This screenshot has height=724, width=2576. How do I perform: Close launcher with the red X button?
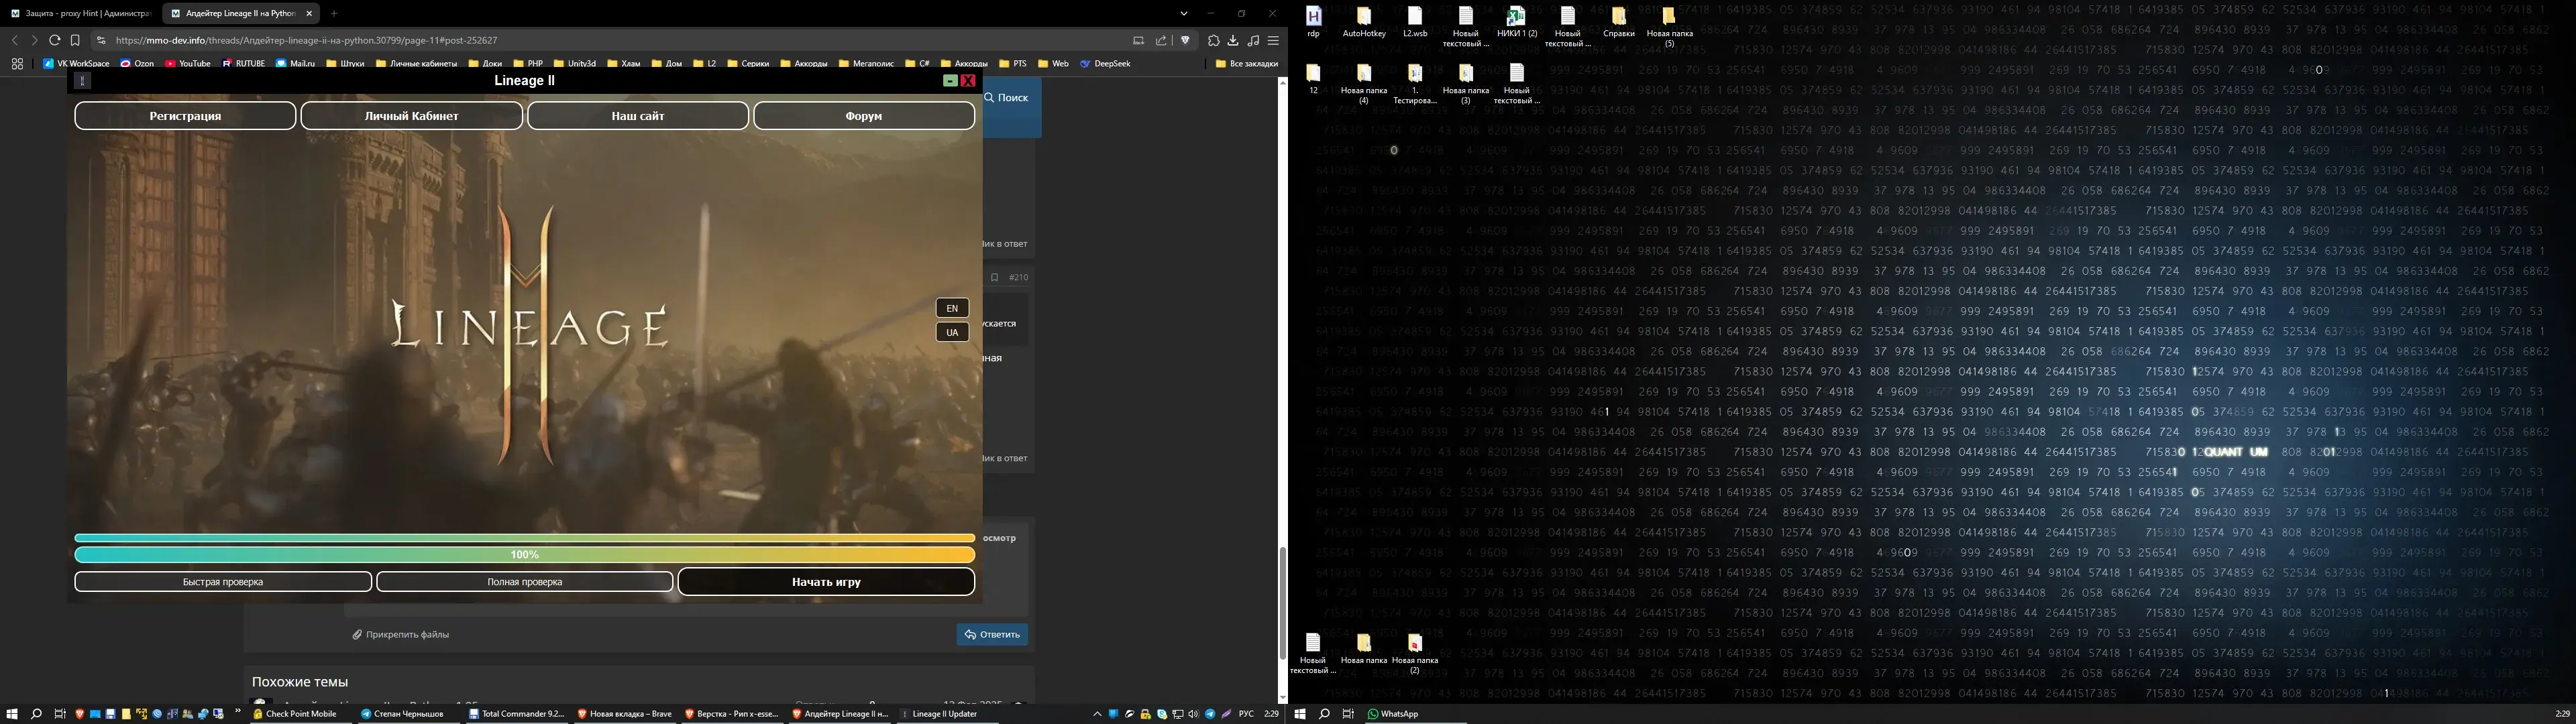pyautogui.click(x=968, y=81)
